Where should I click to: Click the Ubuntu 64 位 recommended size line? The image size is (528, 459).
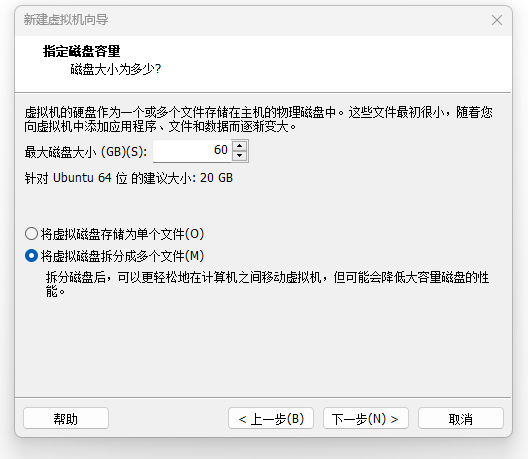(129, 178)
